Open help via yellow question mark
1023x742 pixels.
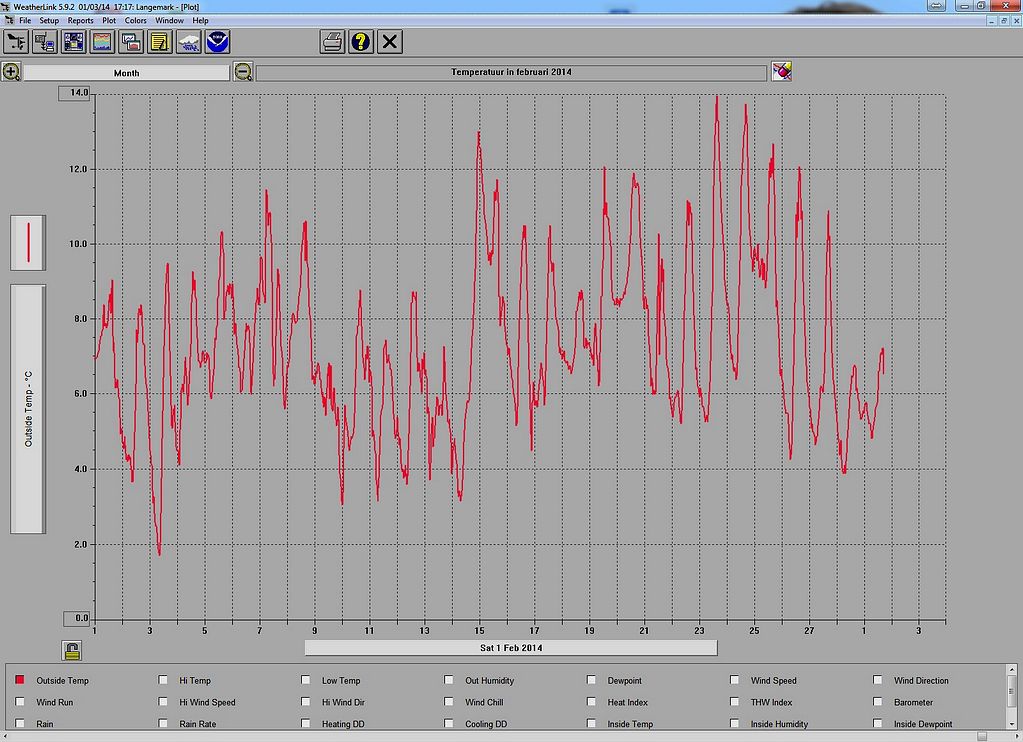[x=361, y=42]
